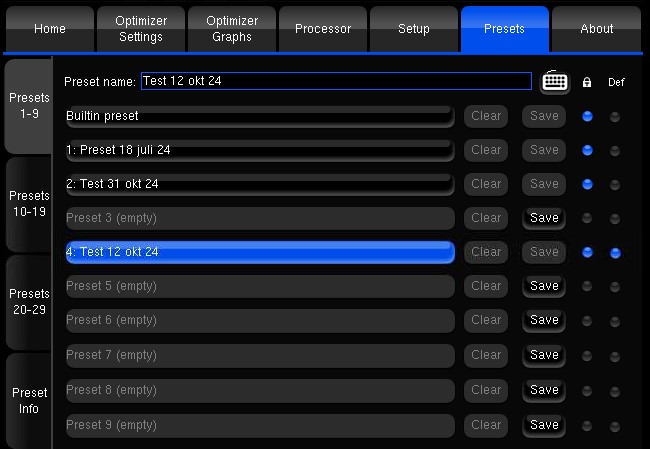650x449 pixels.
Task: Show Presets 20-29 side tab
Action: click(x=29, y=302)
